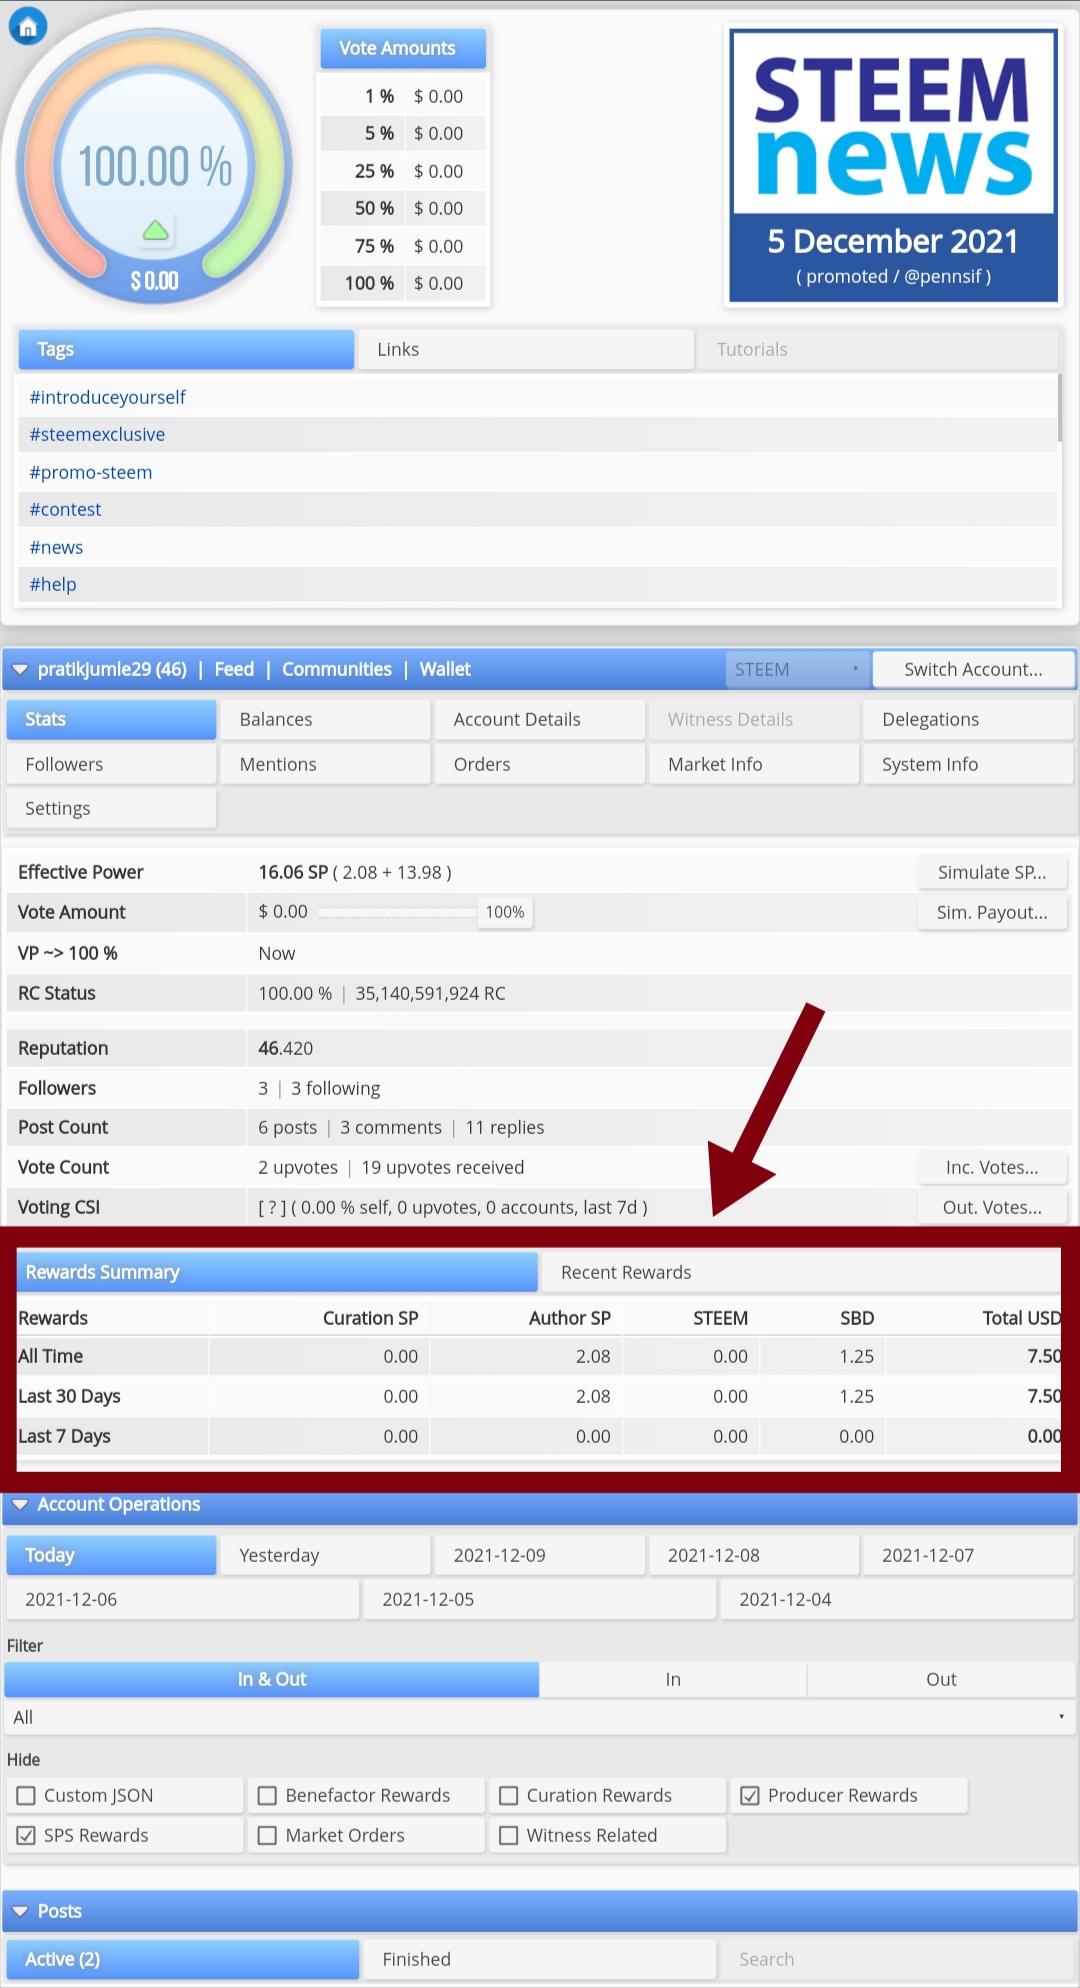Screen dimensions: 1080x1988
Task: Click the Simulate SP button
Action: pos(992,873)
